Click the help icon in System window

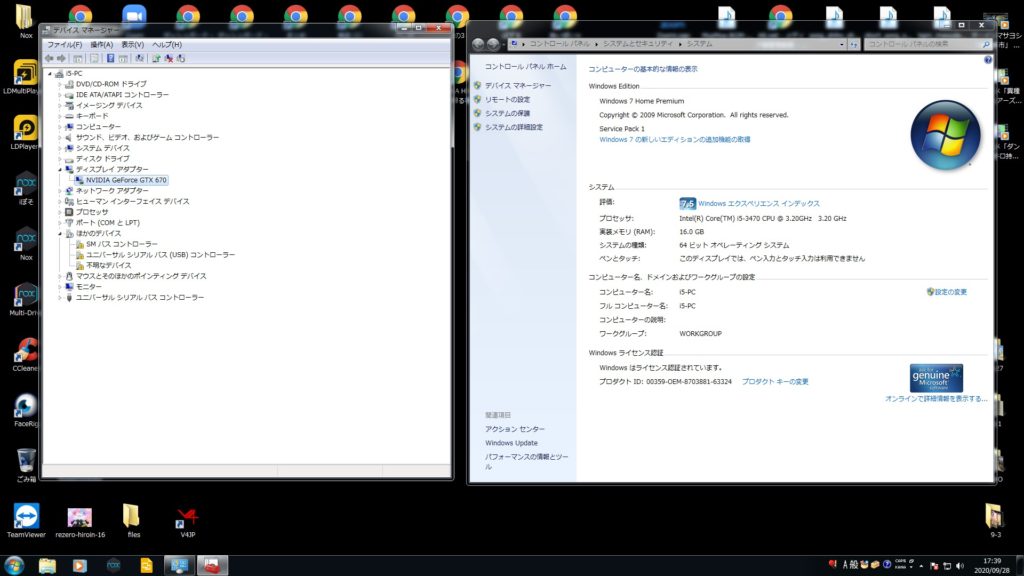pyautogui.click(x=988, y=60)
